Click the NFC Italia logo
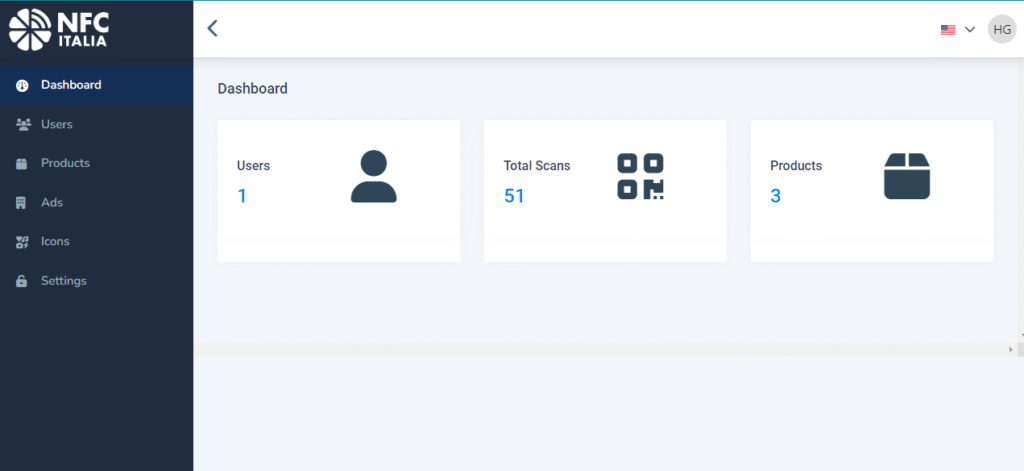Viewport: 1024px width, 471px height. point(58,28)
